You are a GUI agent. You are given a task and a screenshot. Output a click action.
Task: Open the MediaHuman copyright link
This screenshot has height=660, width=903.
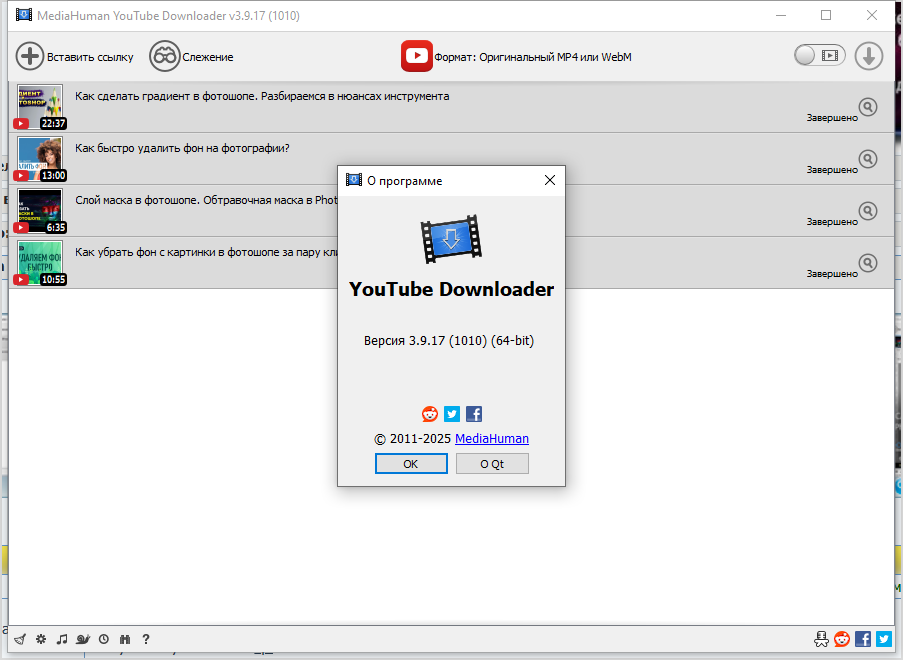(x=491, y=438)
